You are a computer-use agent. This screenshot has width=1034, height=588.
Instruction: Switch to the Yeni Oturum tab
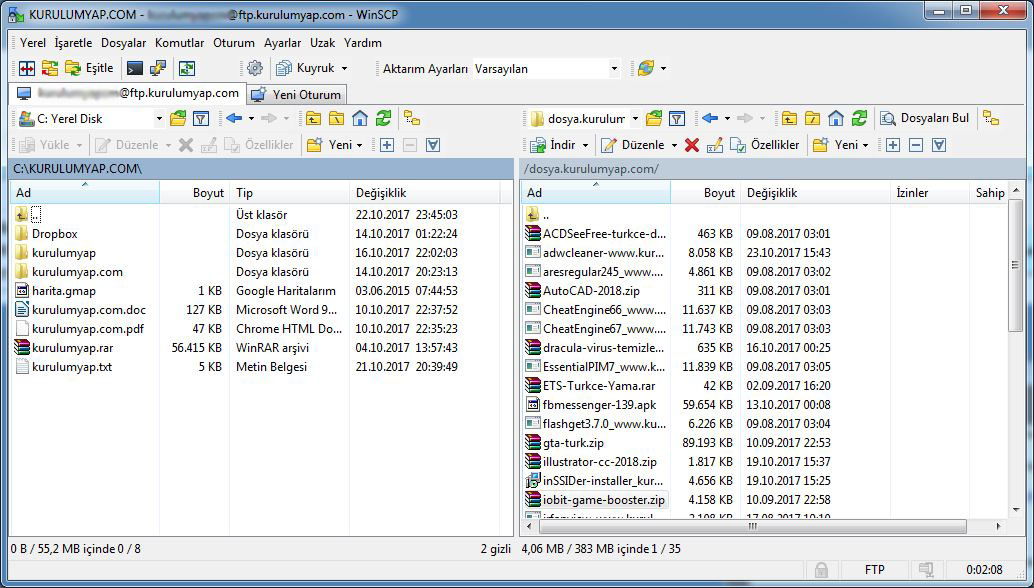(x=297, y=94)
